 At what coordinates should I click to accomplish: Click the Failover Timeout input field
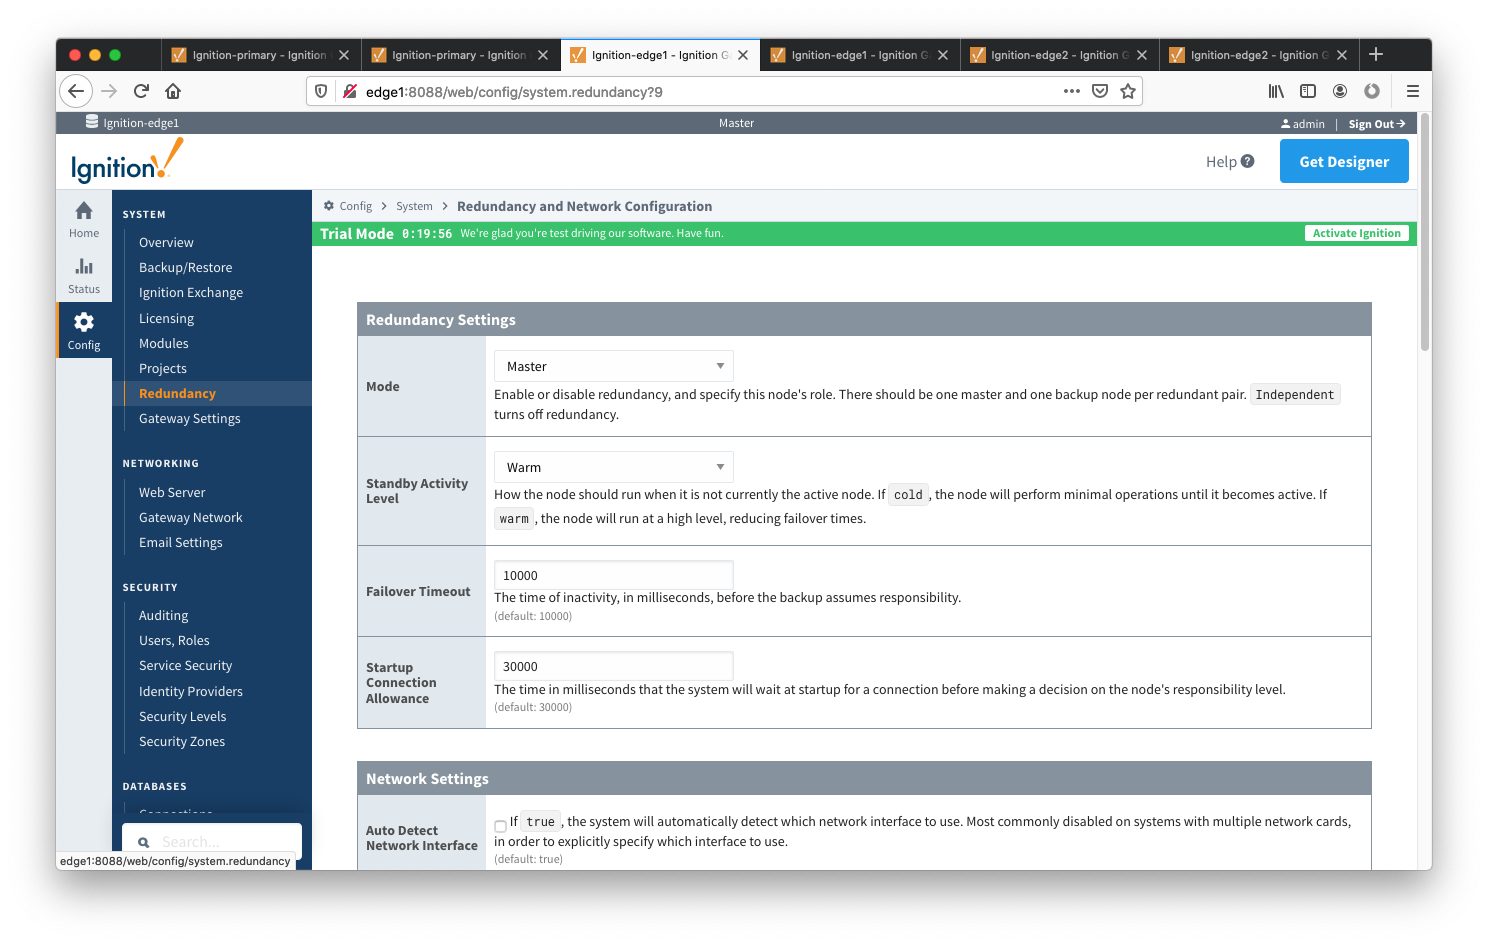(x=614, y=575)
